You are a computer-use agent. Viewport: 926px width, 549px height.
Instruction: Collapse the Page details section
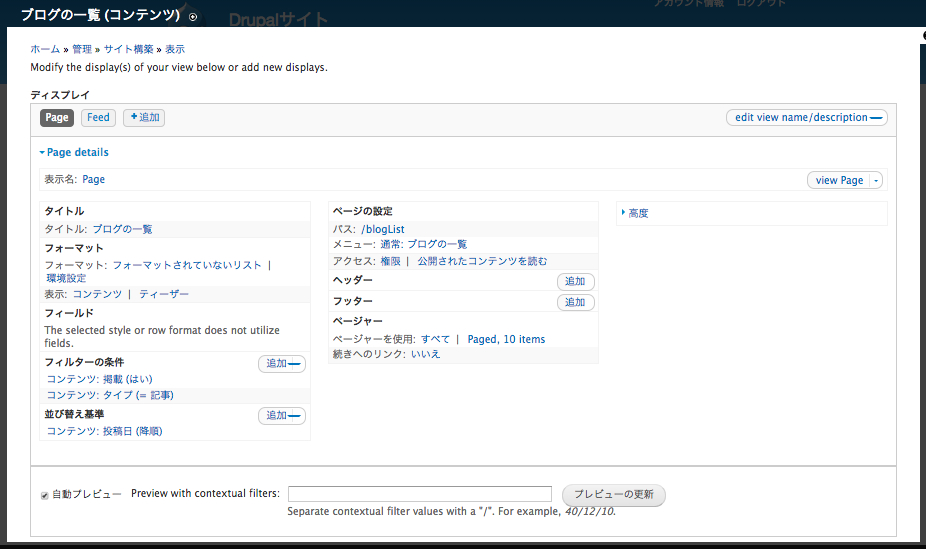(x=74, y=153)
